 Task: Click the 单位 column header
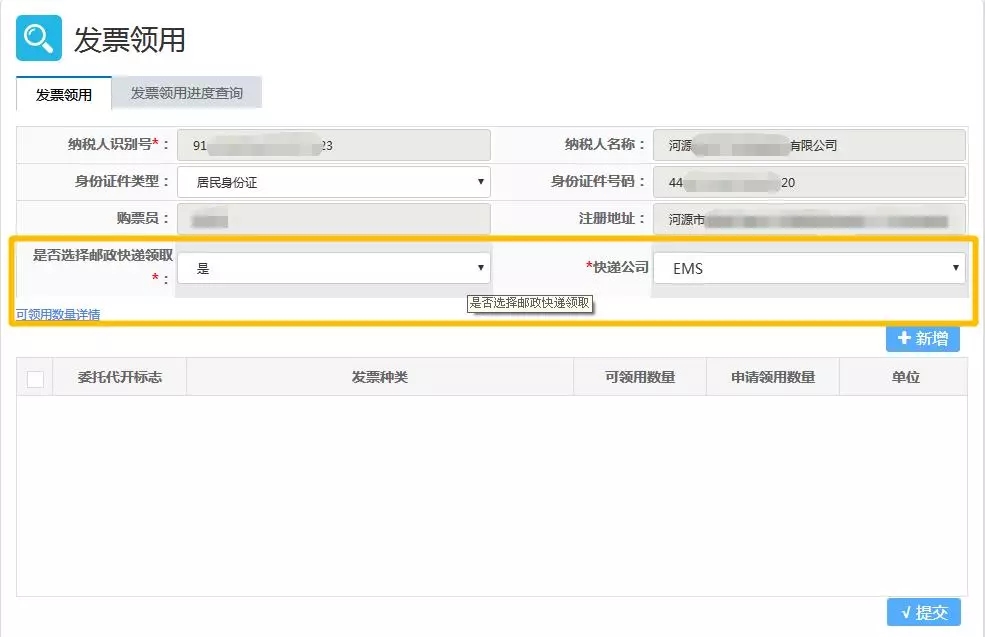(x=905, y=377)
